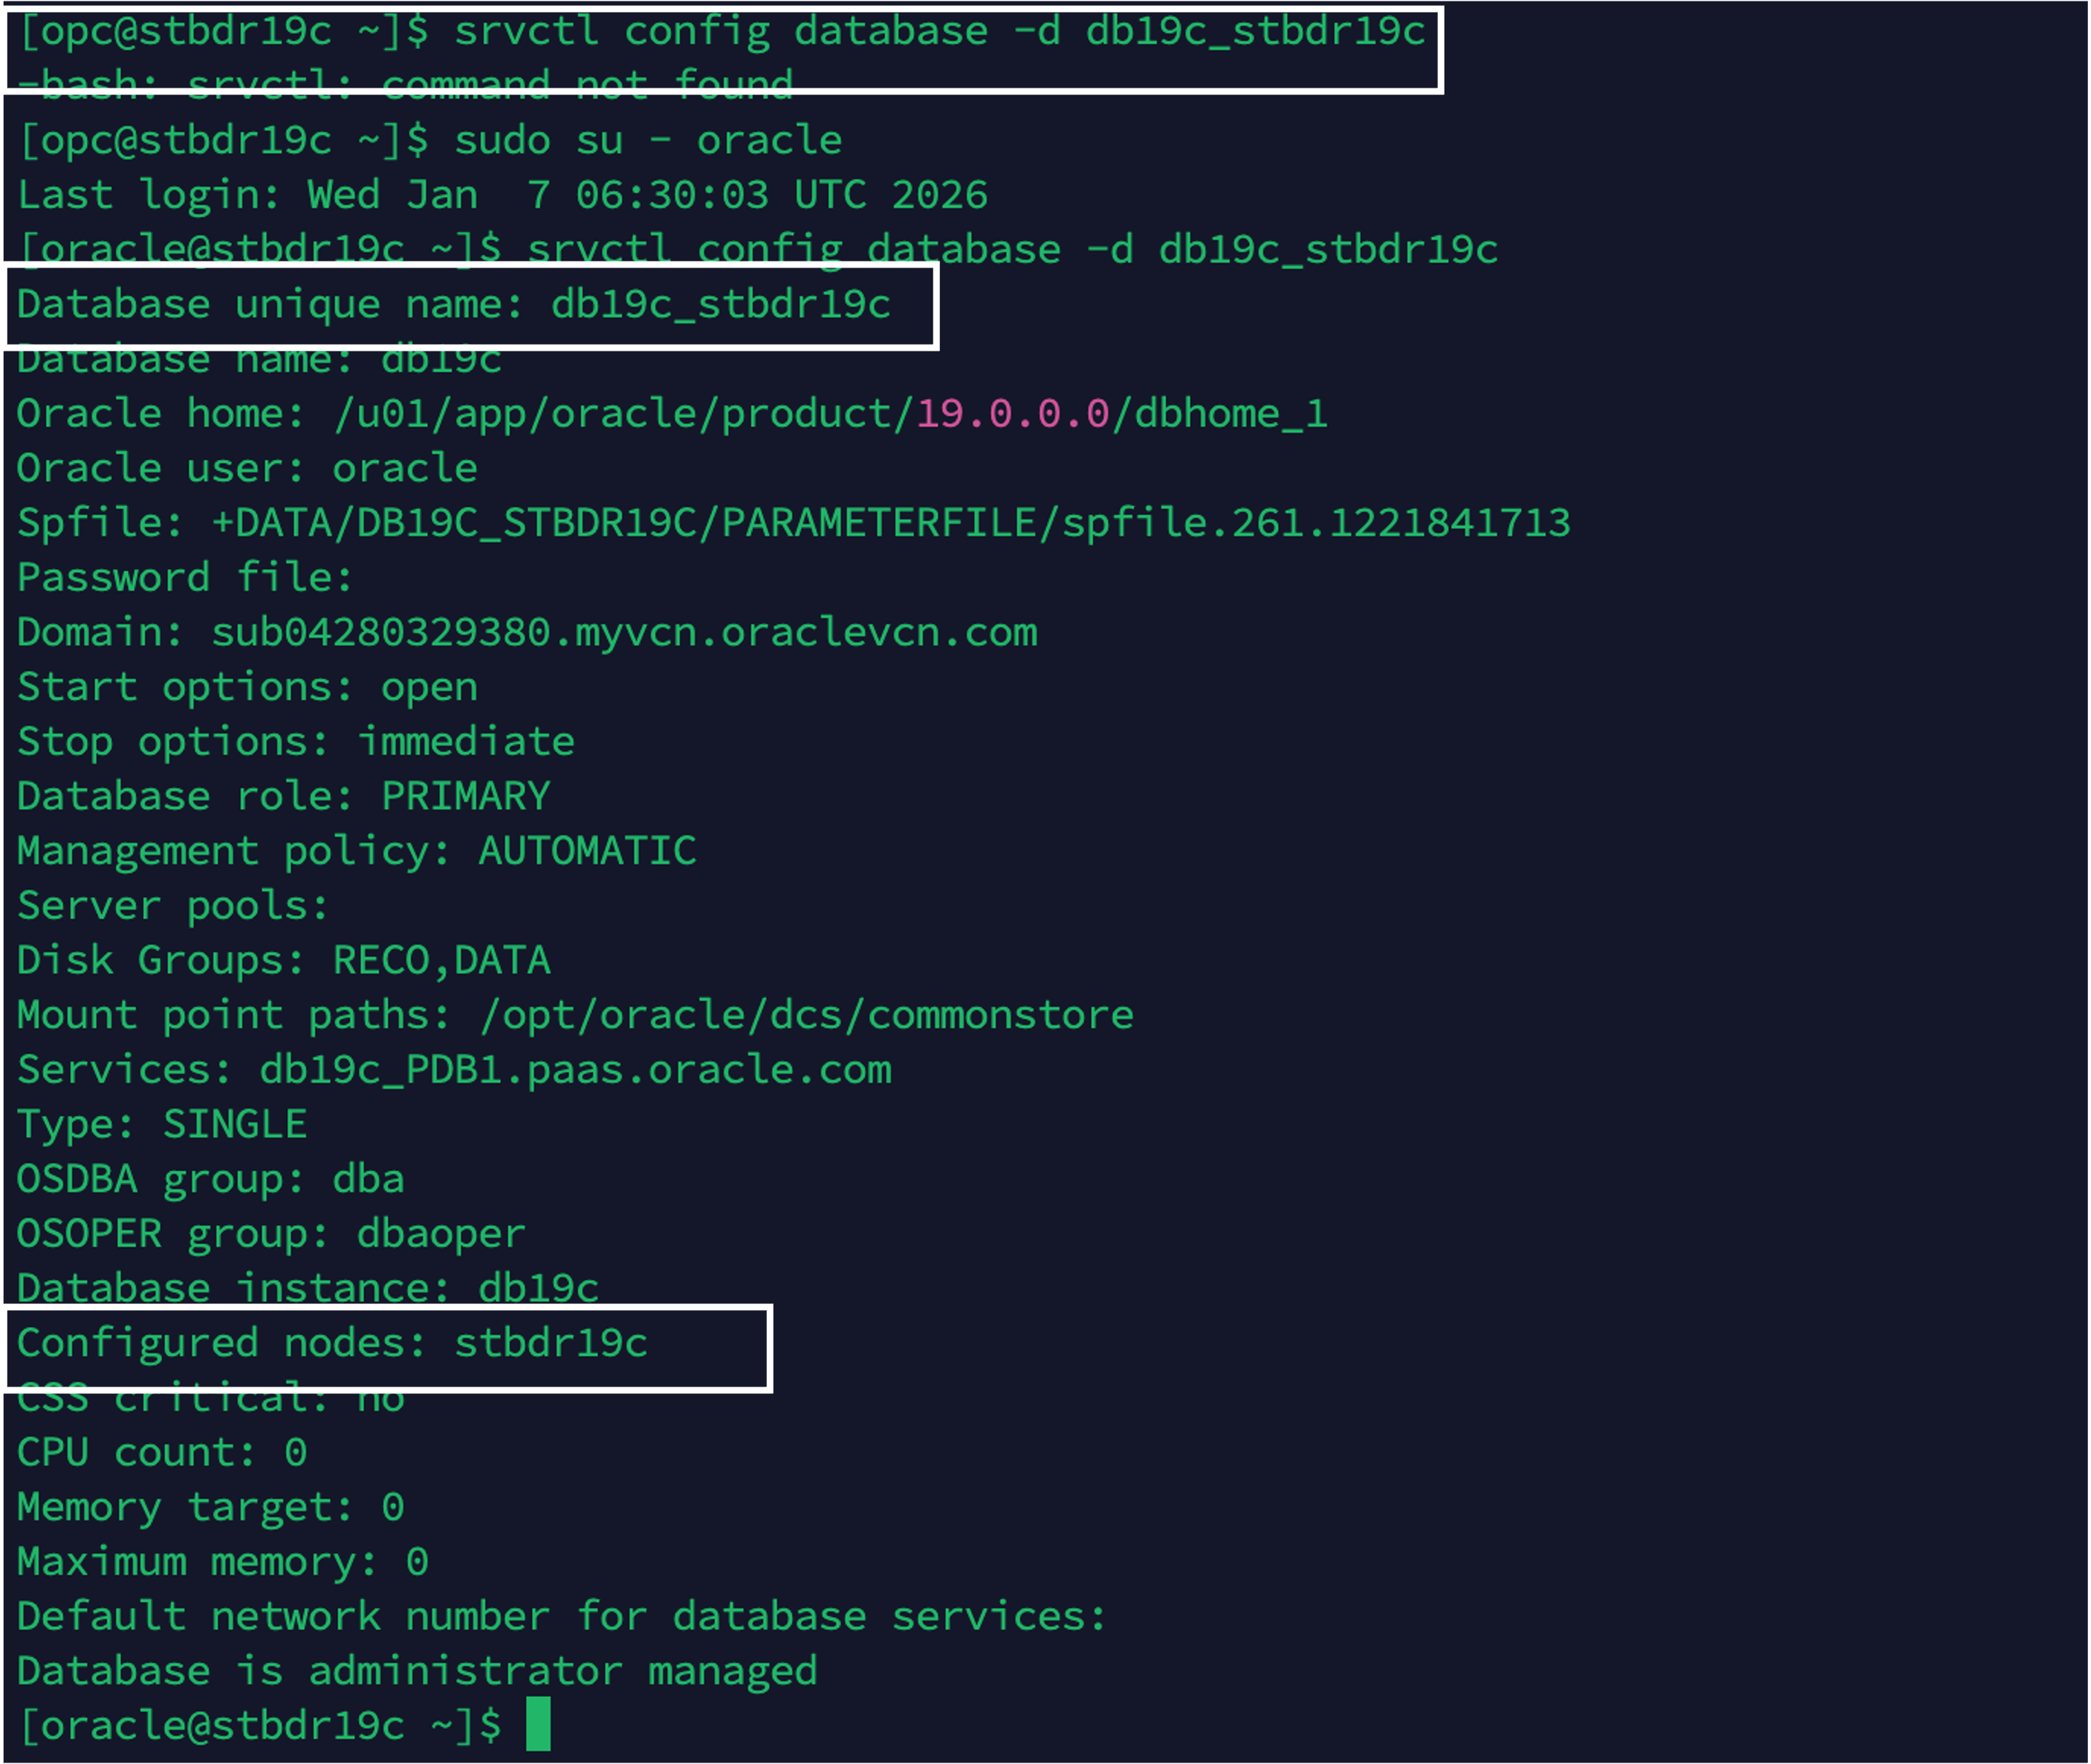Click the pink 19.0.0.0 version in Oracle home
The height and width of the screenshot is (1764, 2091).
point(1012,414)
